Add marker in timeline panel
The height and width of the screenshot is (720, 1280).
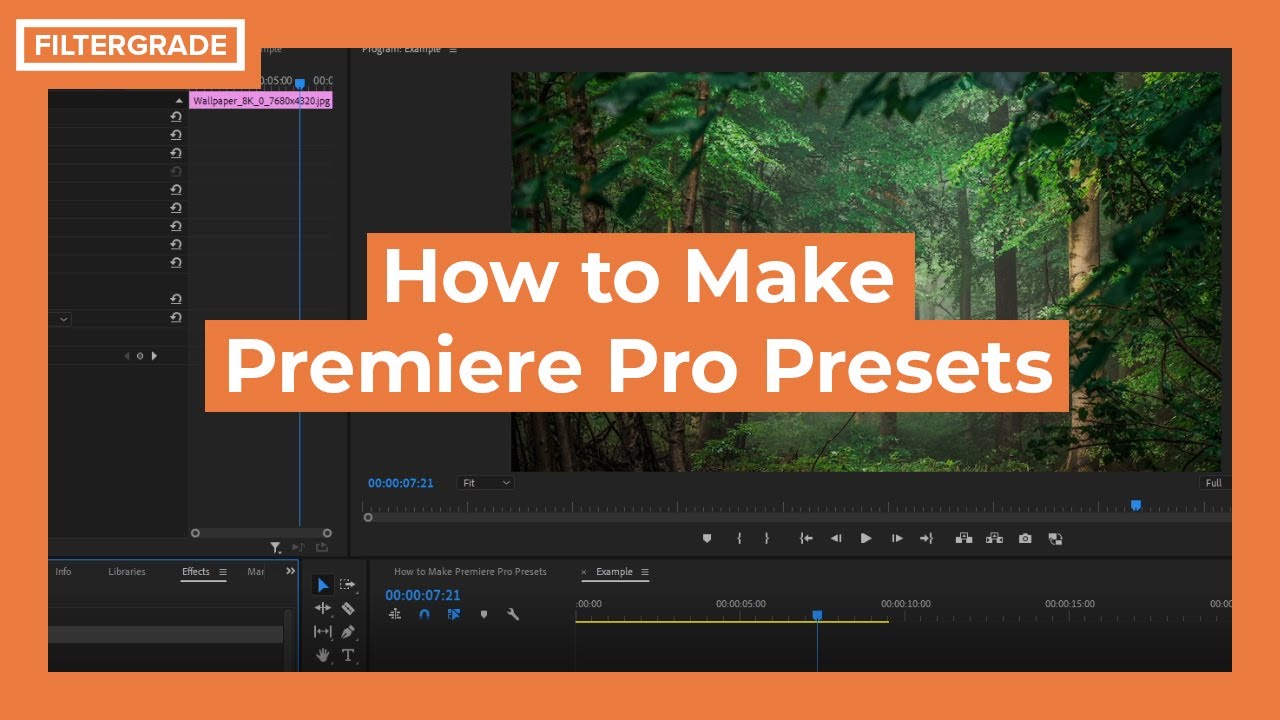pyautogui.click(x=484, y=614)
